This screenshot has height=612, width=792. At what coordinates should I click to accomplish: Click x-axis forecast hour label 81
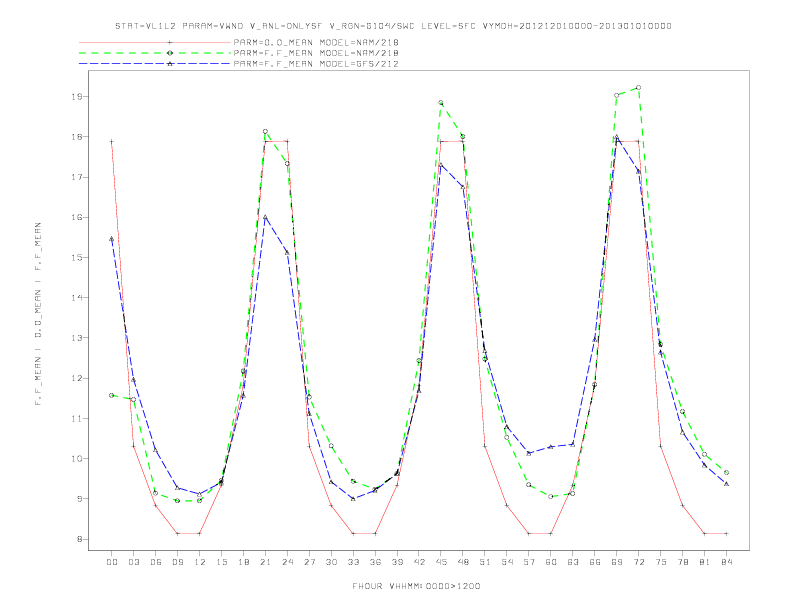705,562
